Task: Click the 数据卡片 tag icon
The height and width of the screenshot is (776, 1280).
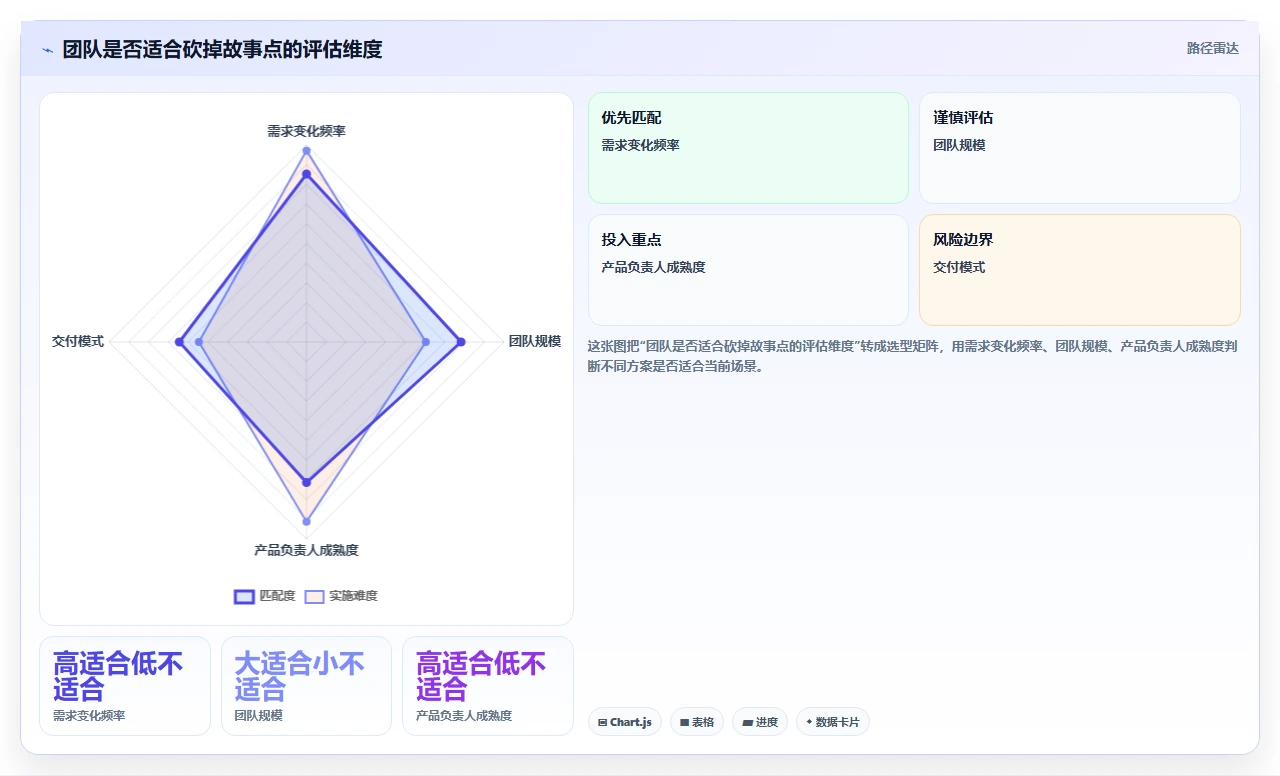Action: [x=809, y=722]
